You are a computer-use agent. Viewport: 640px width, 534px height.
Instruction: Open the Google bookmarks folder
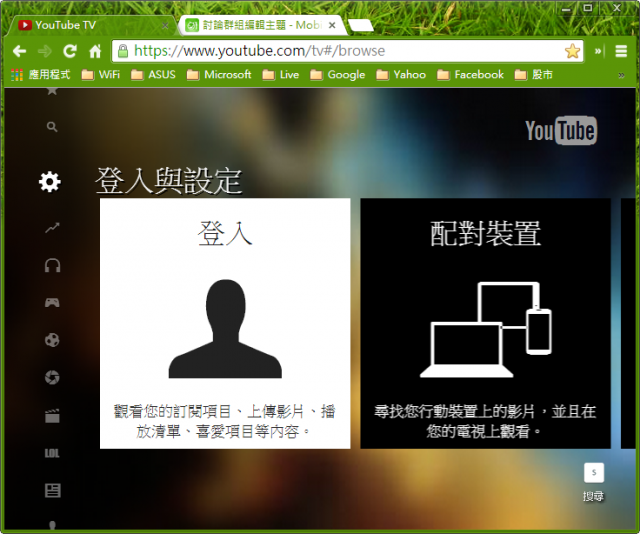tap(337, 75)
